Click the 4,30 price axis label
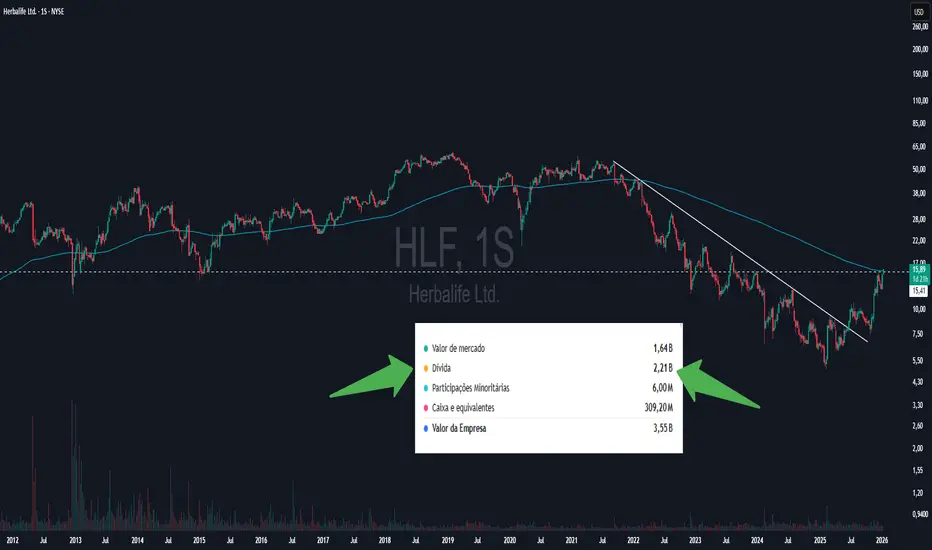Screen dimensions: 932x550 [918, 382]
